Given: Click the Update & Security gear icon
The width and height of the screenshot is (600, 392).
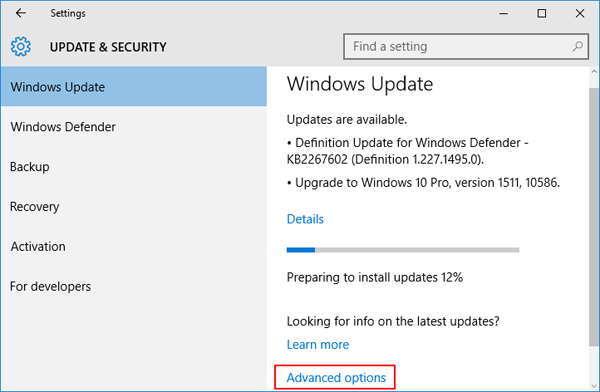Looking at the screenshot, I should point(21,47).
